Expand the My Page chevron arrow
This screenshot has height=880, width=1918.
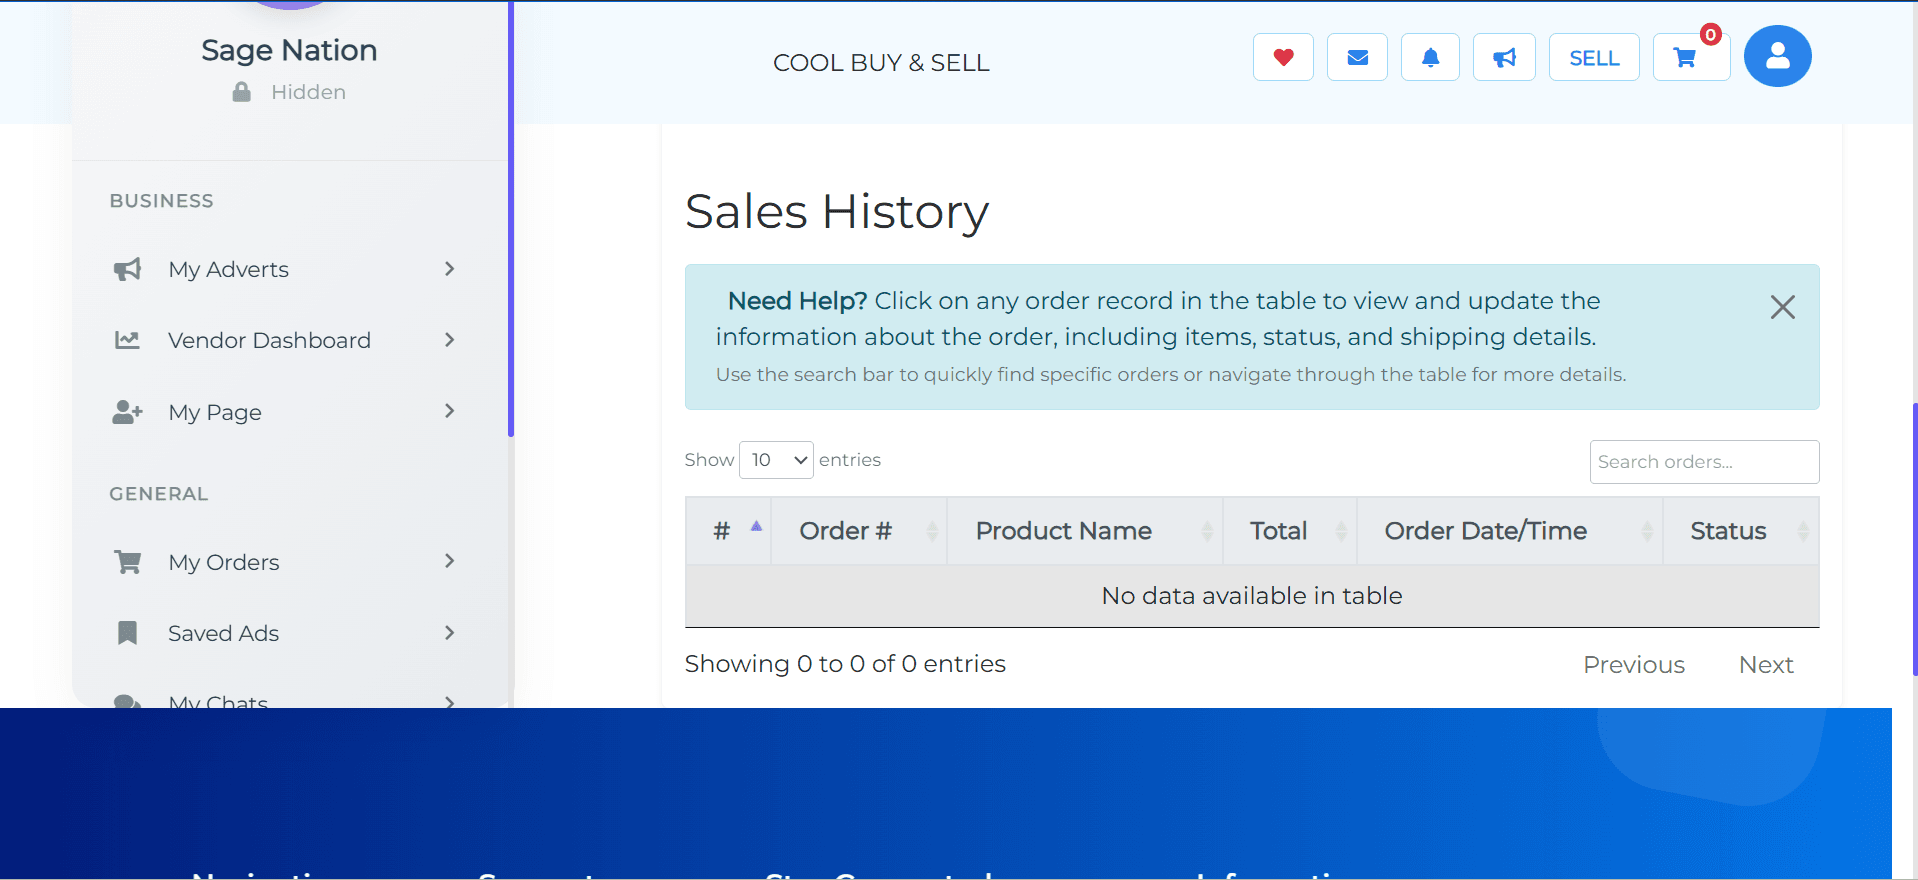point(449,411)
